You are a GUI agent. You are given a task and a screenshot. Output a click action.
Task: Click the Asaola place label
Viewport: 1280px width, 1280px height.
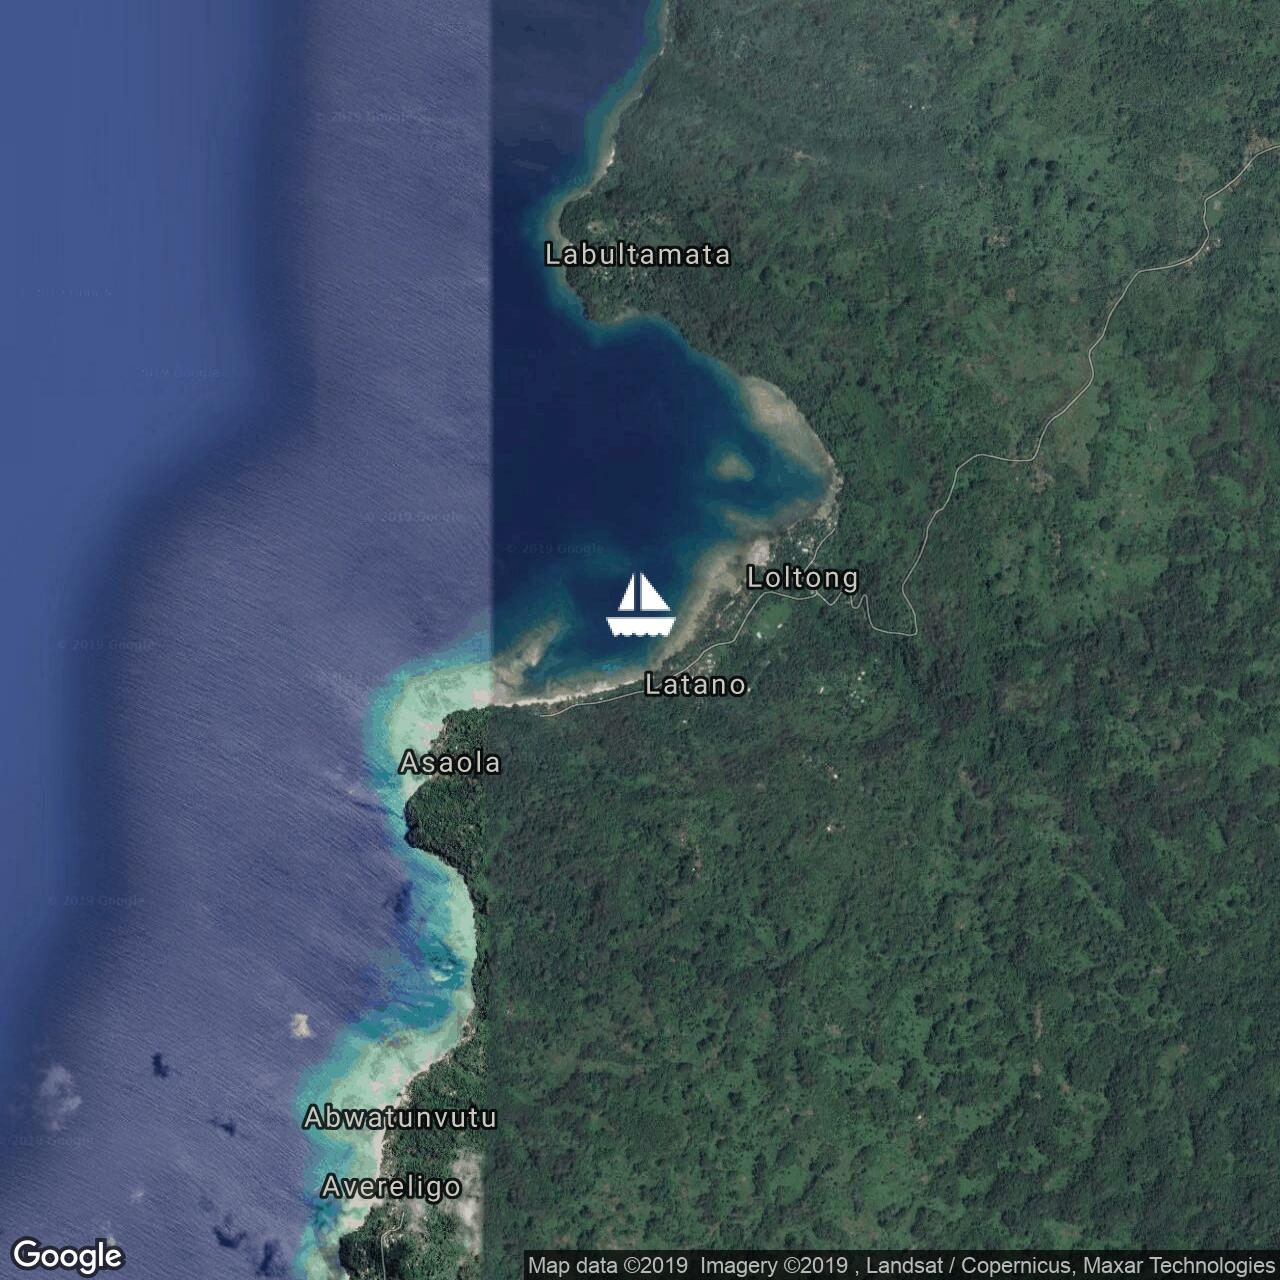pos(450,763)
